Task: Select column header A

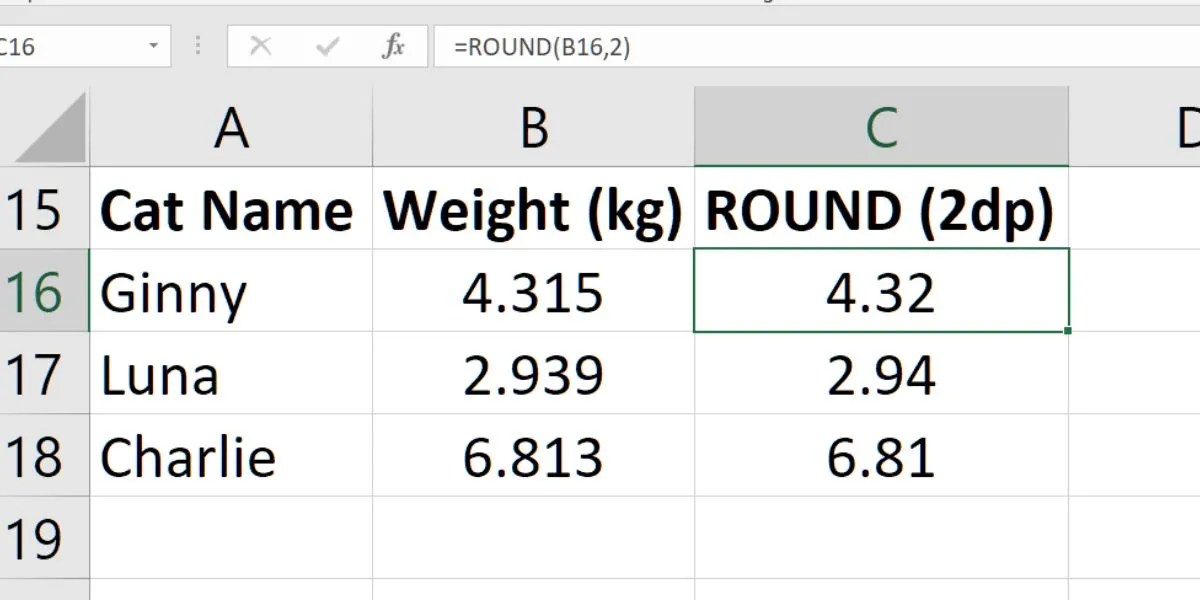Action: [x=230, y=125]
